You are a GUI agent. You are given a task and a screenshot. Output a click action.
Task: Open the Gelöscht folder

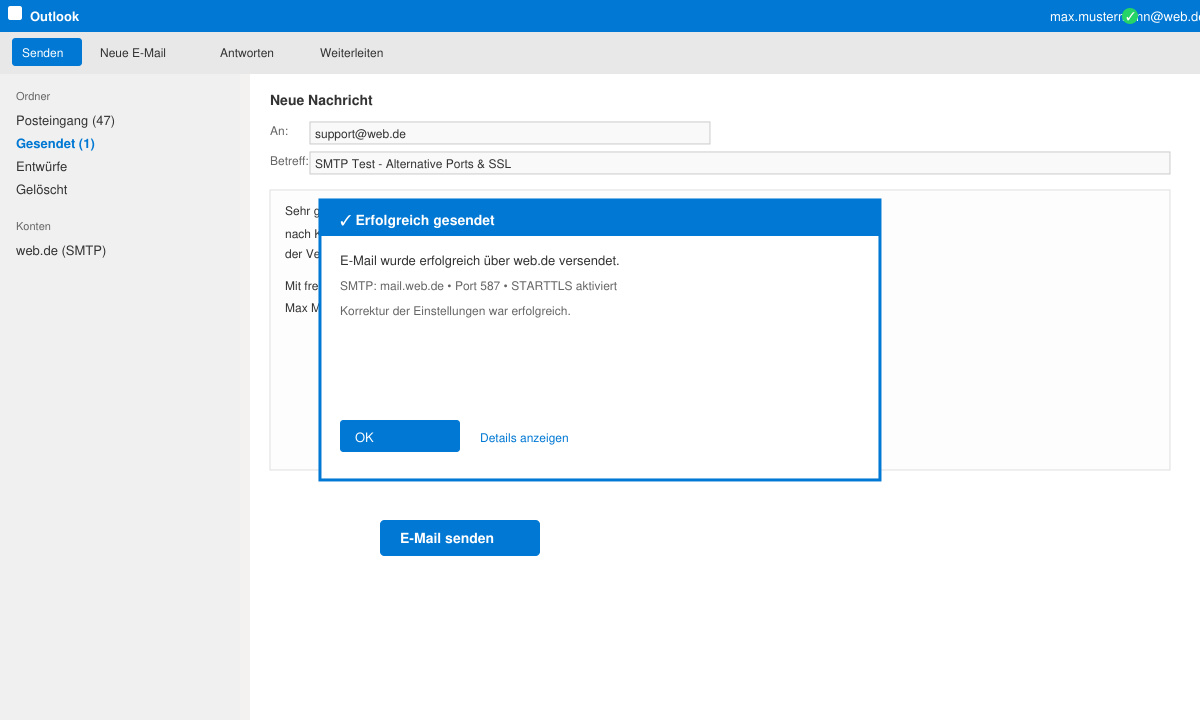tap(42, 189)
